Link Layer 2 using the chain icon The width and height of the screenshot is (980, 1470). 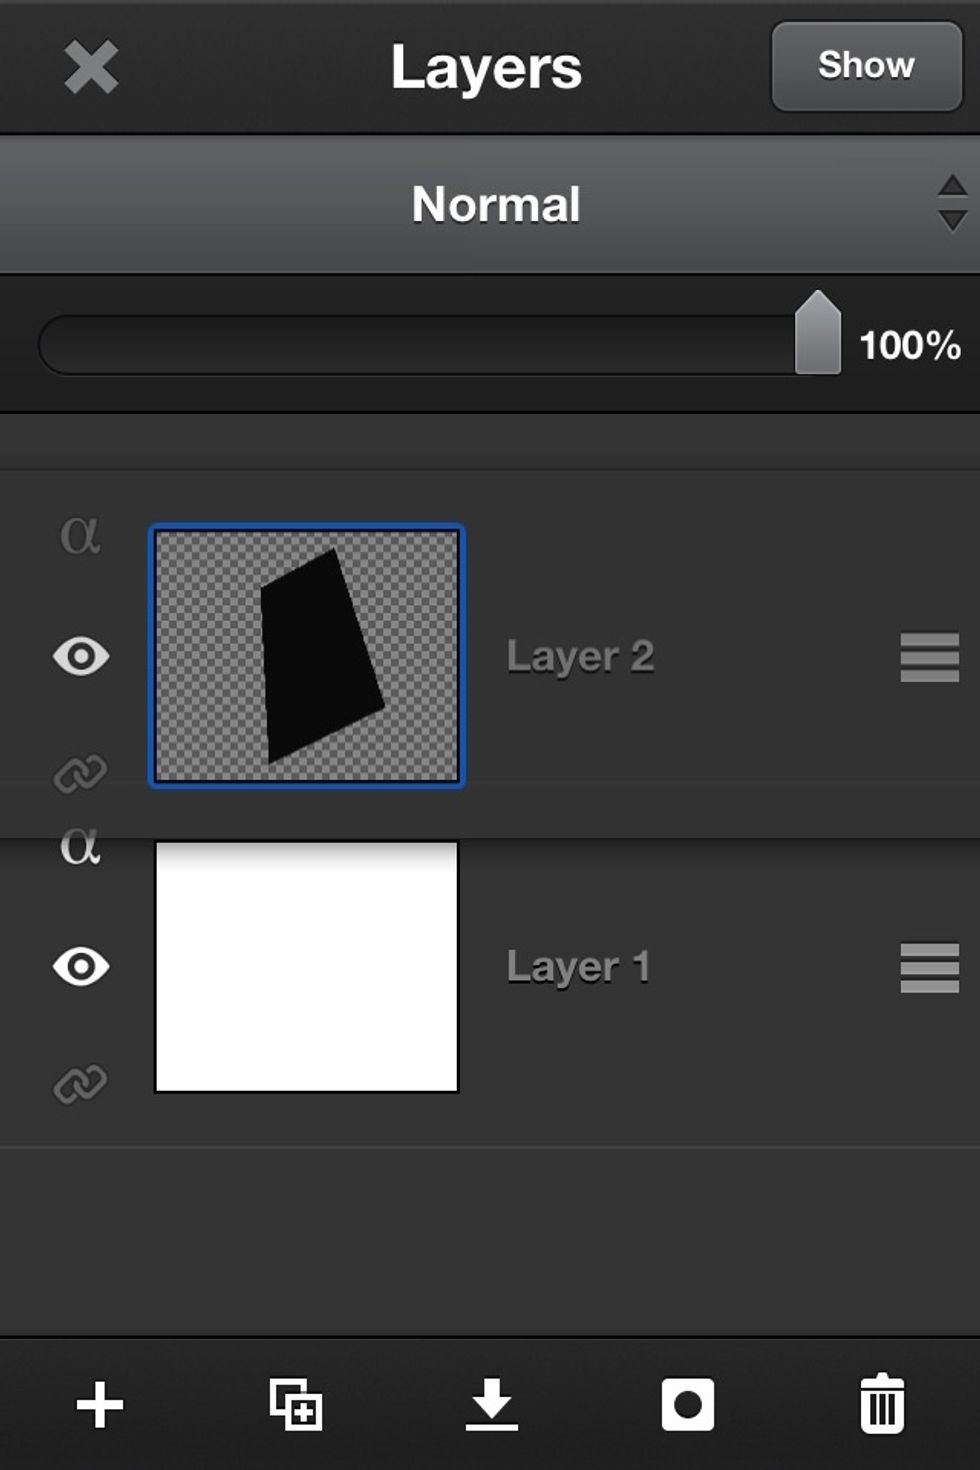click(x=83, y=770)
